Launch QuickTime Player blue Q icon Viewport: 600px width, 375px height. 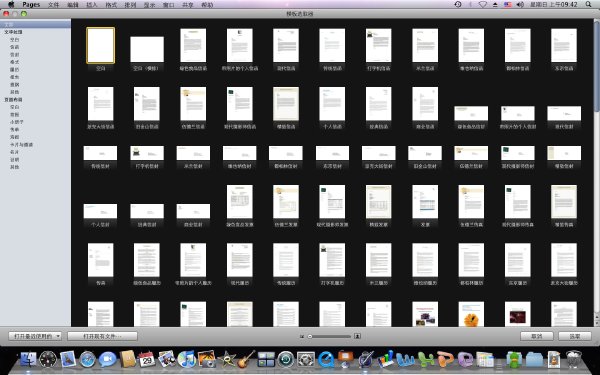point(326,359)
